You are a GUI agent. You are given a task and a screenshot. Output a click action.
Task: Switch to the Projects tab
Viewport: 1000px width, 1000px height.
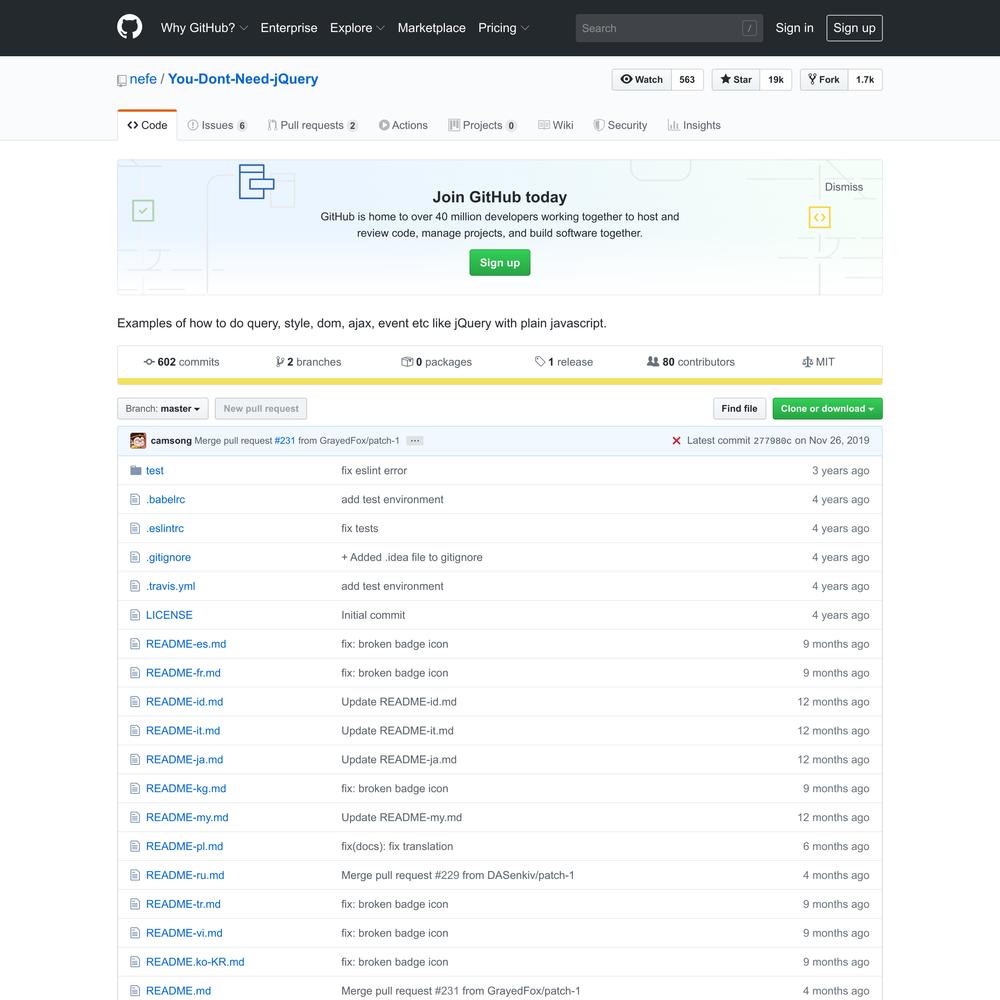(482, 126)
